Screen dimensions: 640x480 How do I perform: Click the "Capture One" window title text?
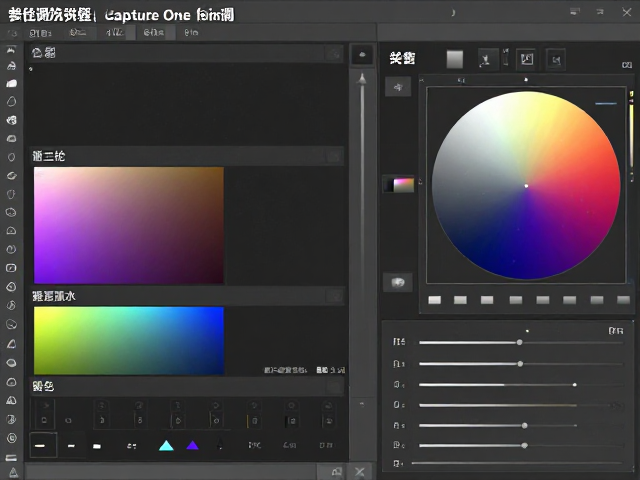tap(147, 15)
